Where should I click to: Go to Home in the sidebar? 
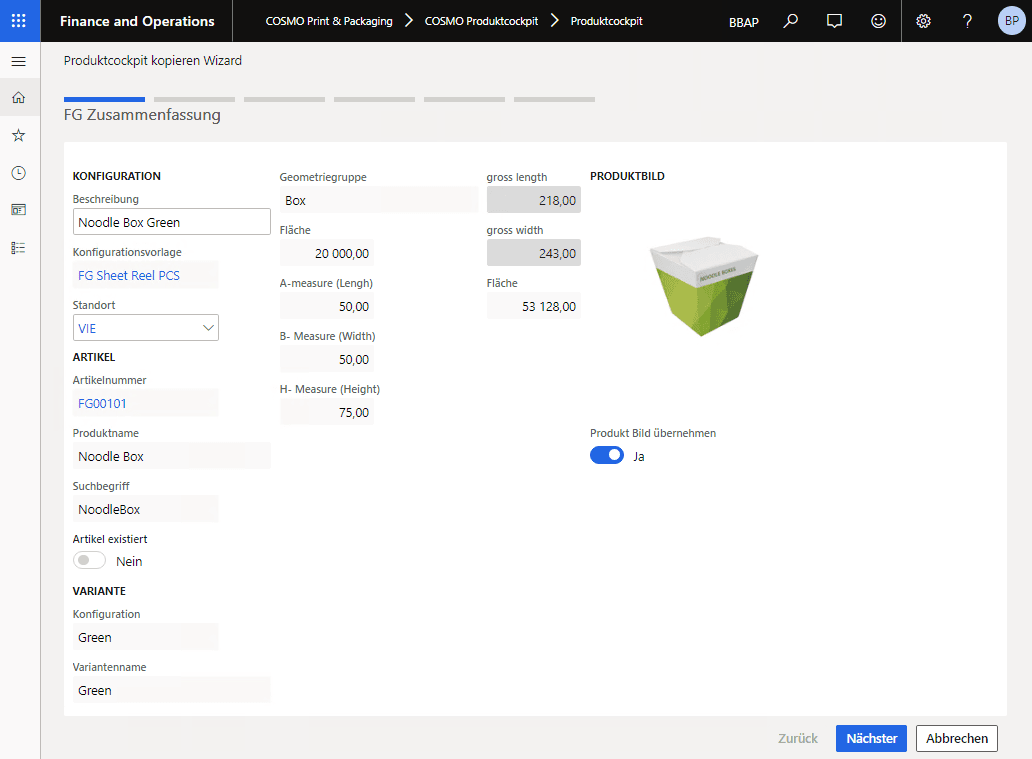pos(18,98)
